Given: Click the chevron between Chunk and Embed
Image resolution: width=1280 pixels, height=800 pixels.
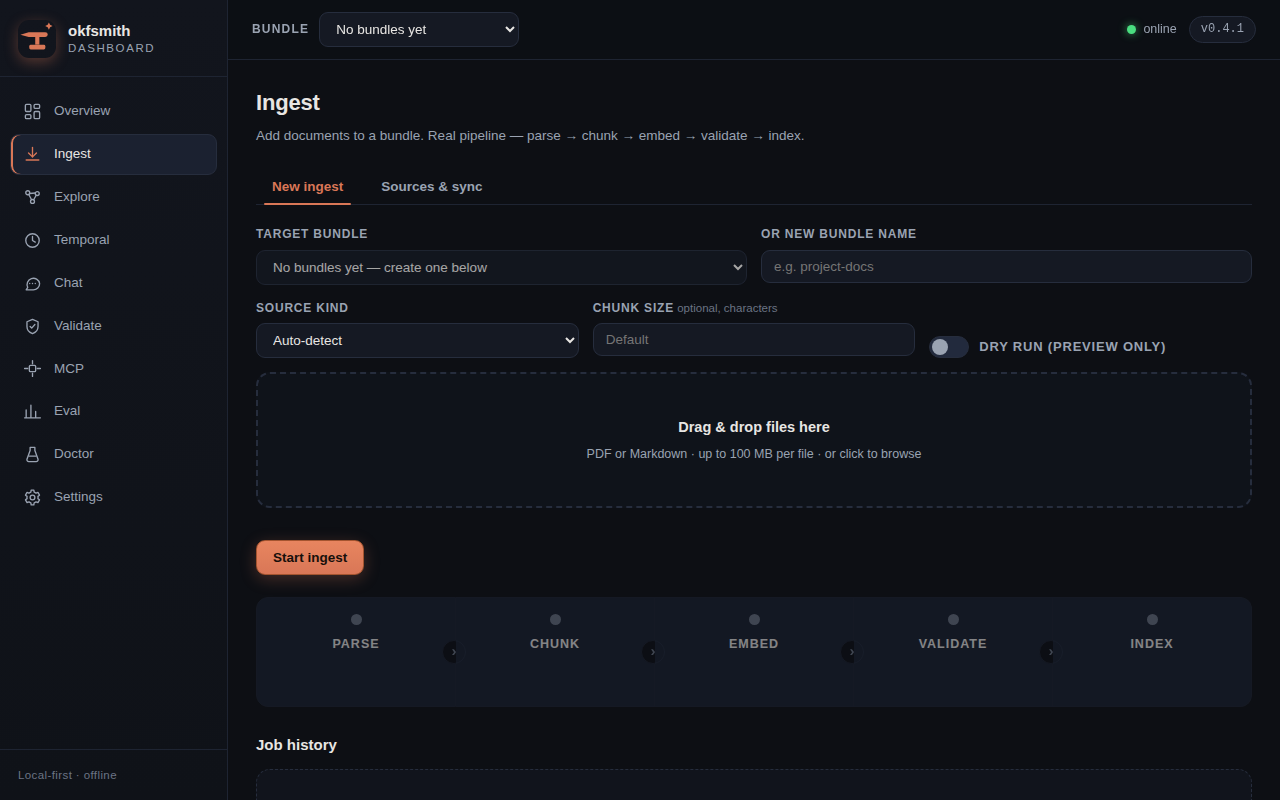Looking at the screenshot, I should [x=651, y=652].
